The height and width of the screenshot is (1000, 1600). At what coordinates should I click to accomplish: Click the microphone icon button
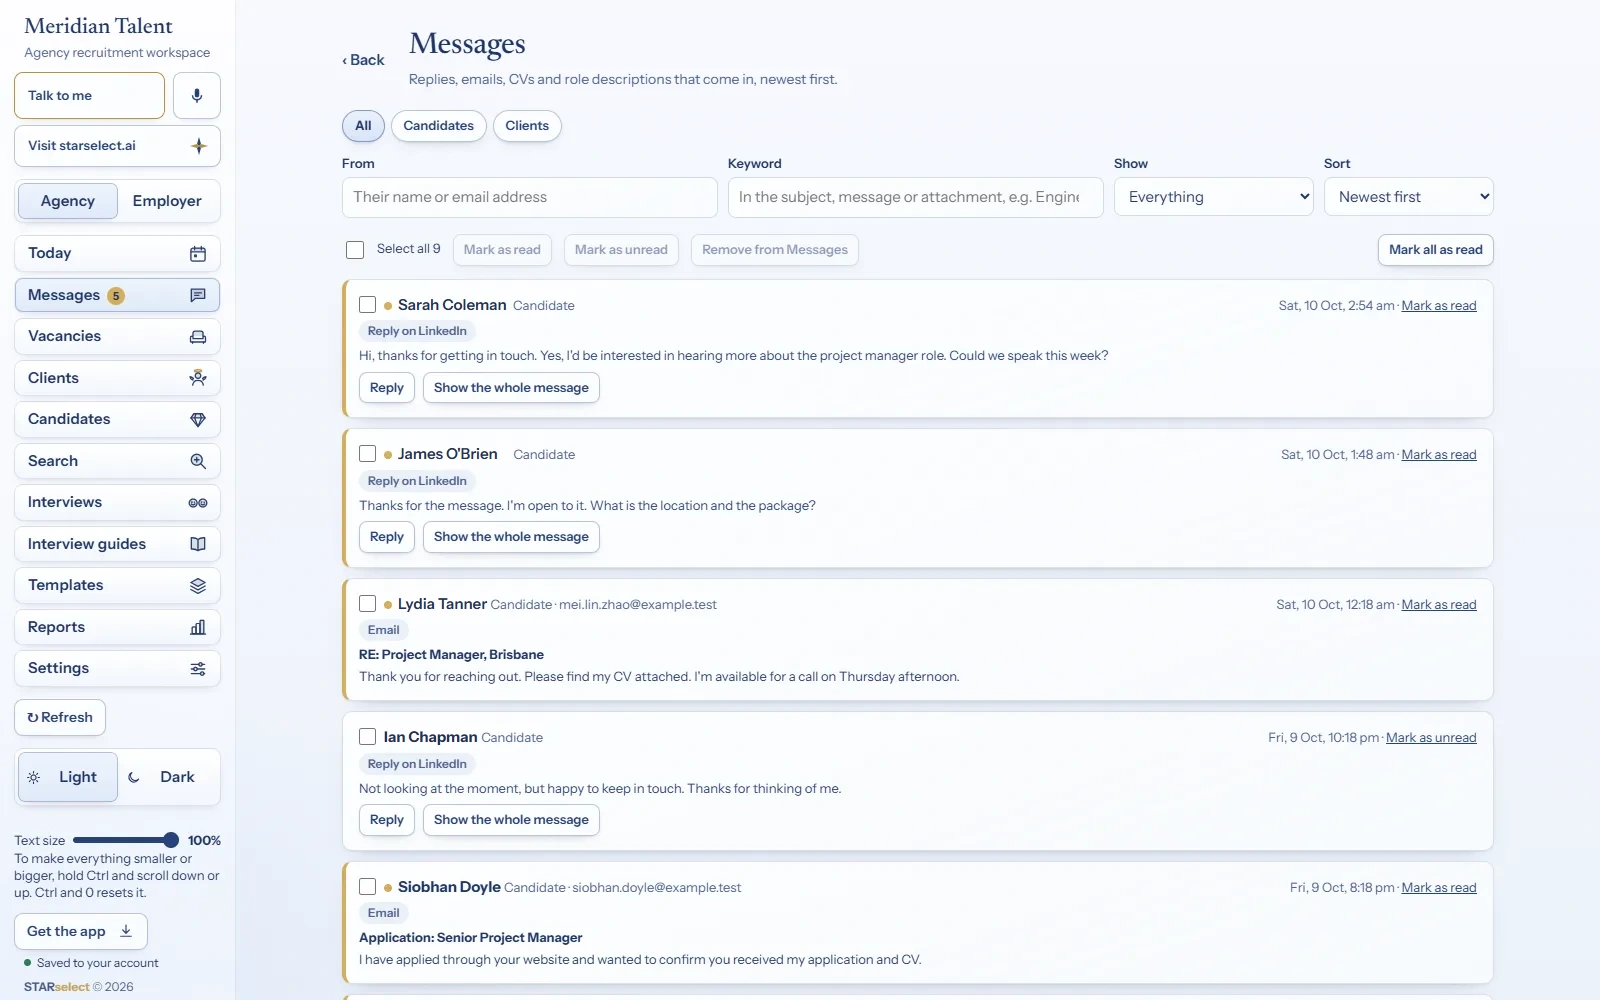click(x=197, y=96)
